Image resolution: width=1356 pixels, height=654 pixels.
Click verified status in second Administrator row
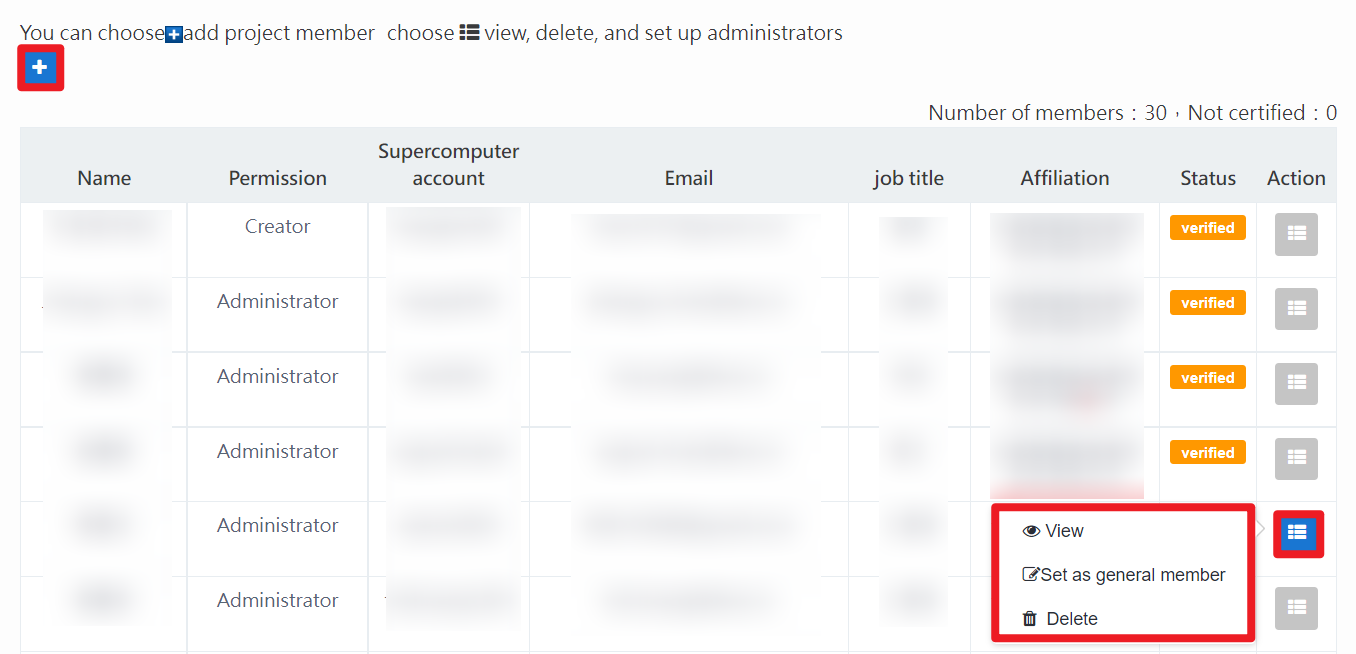1207,378
